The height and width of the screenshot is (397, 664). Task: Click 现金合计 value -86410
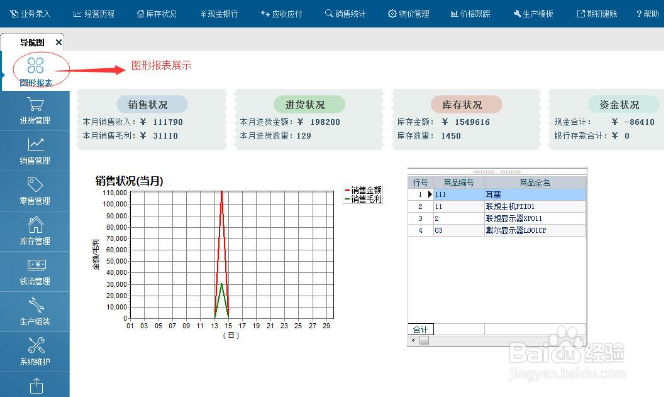639,122
